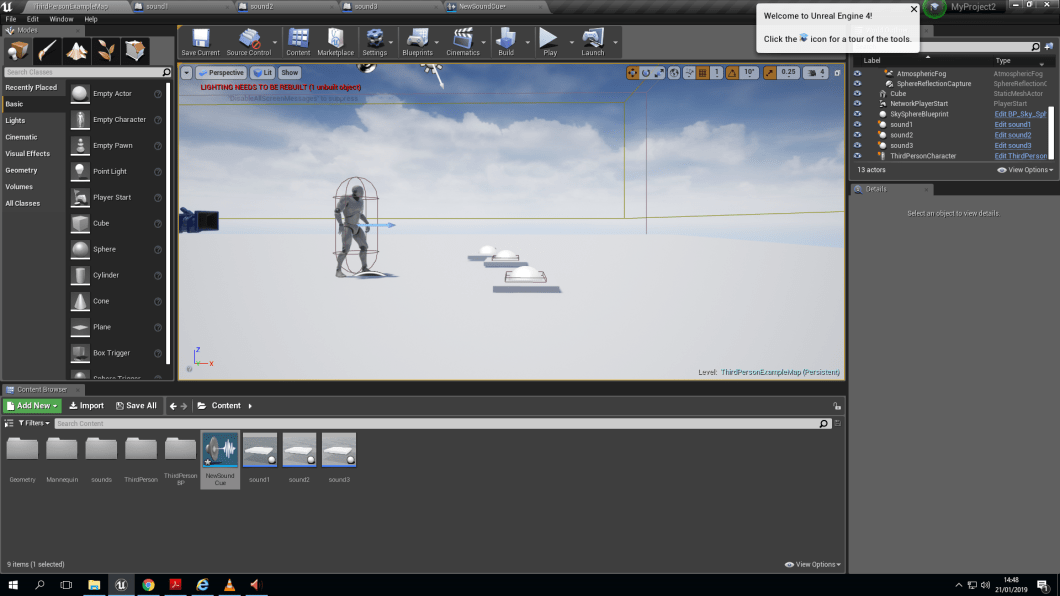Viewport: 1060px width, 596px height.
Task: Select rotate gizmo icon in viewport
Action: (646, 72)
